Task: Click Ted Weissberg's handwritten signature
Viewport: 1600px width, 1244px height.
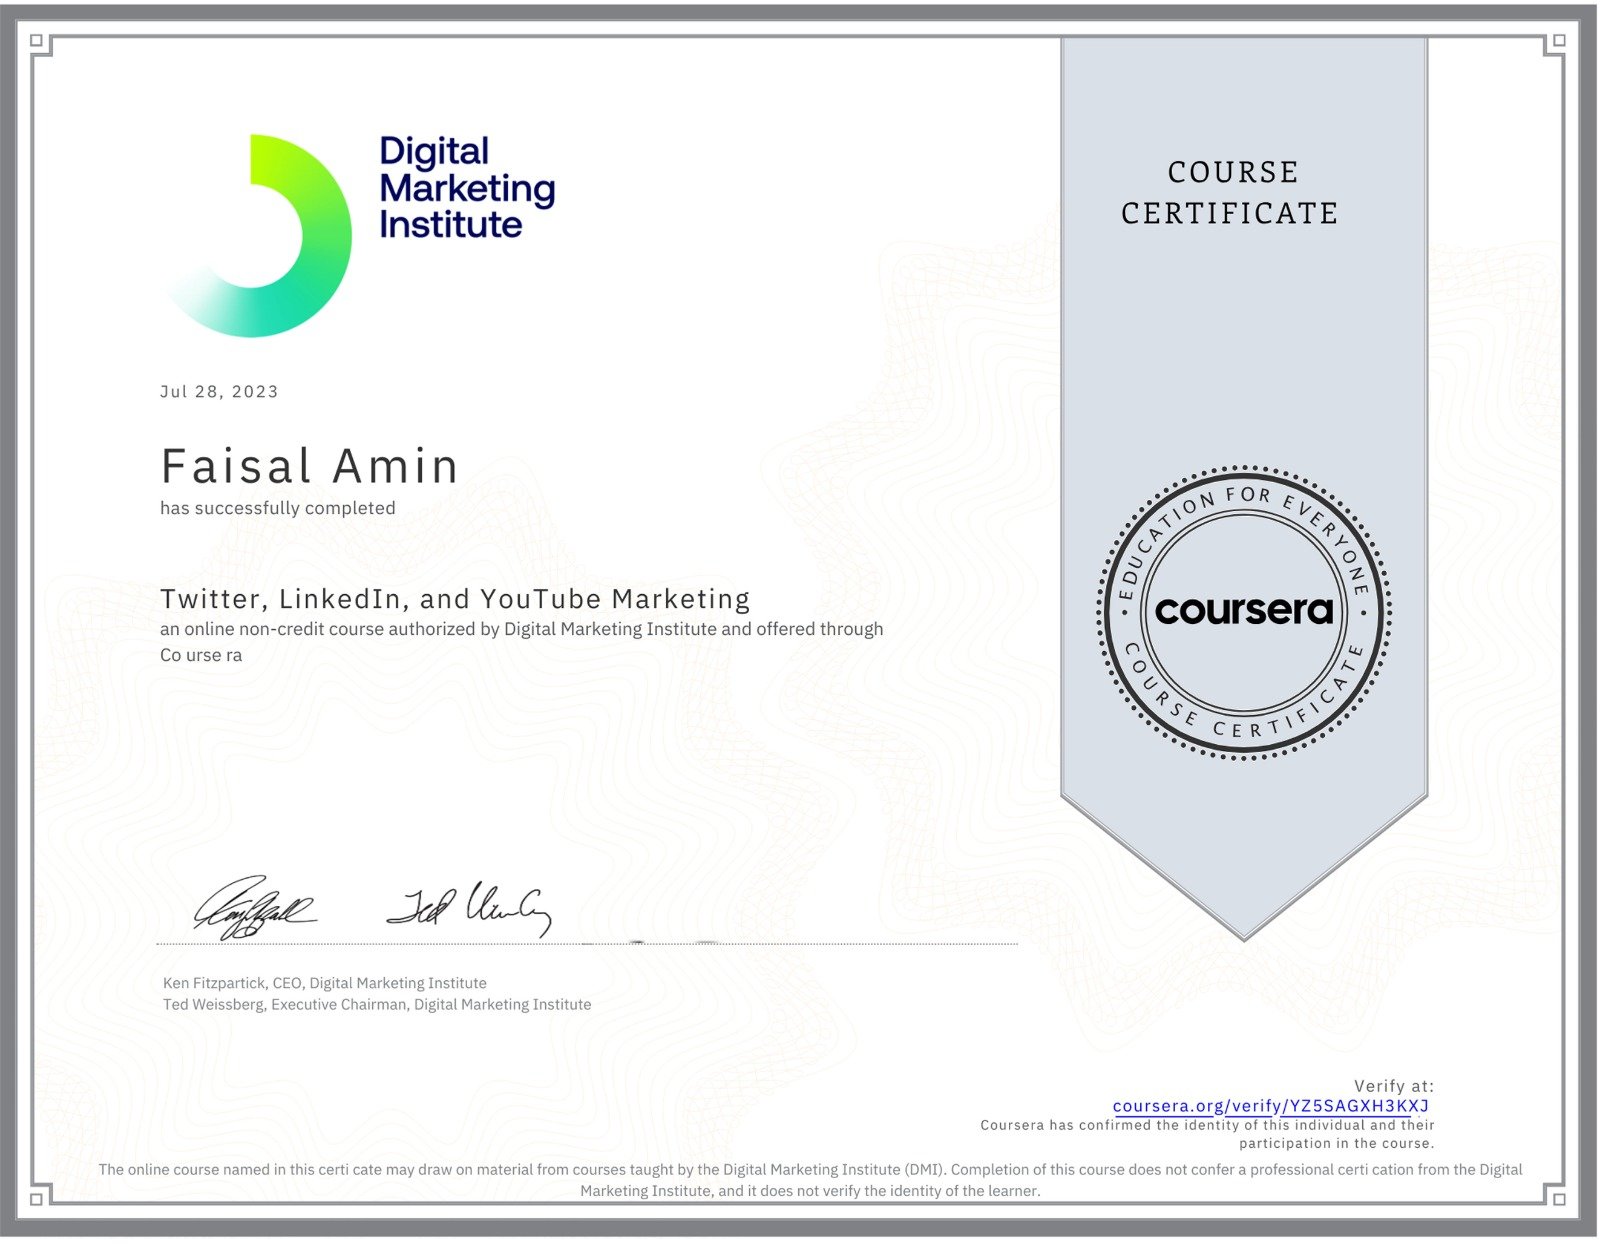Action: (468, 910)
